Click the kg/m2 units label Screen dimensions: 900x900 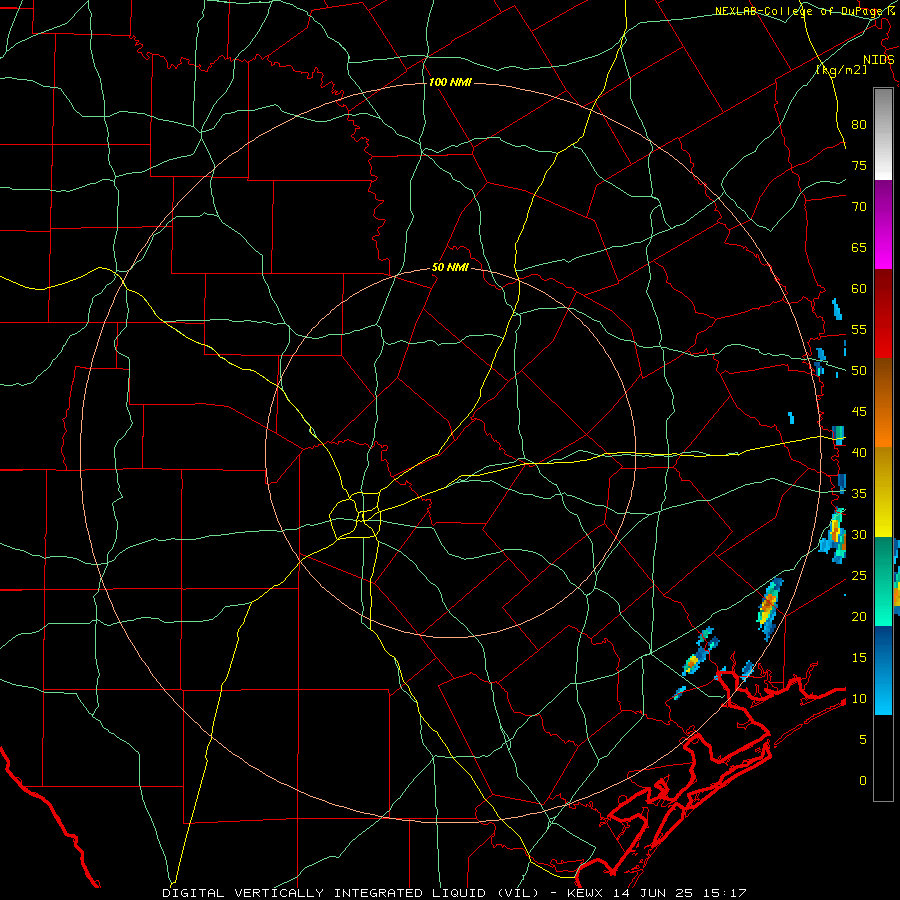[841, 70]
